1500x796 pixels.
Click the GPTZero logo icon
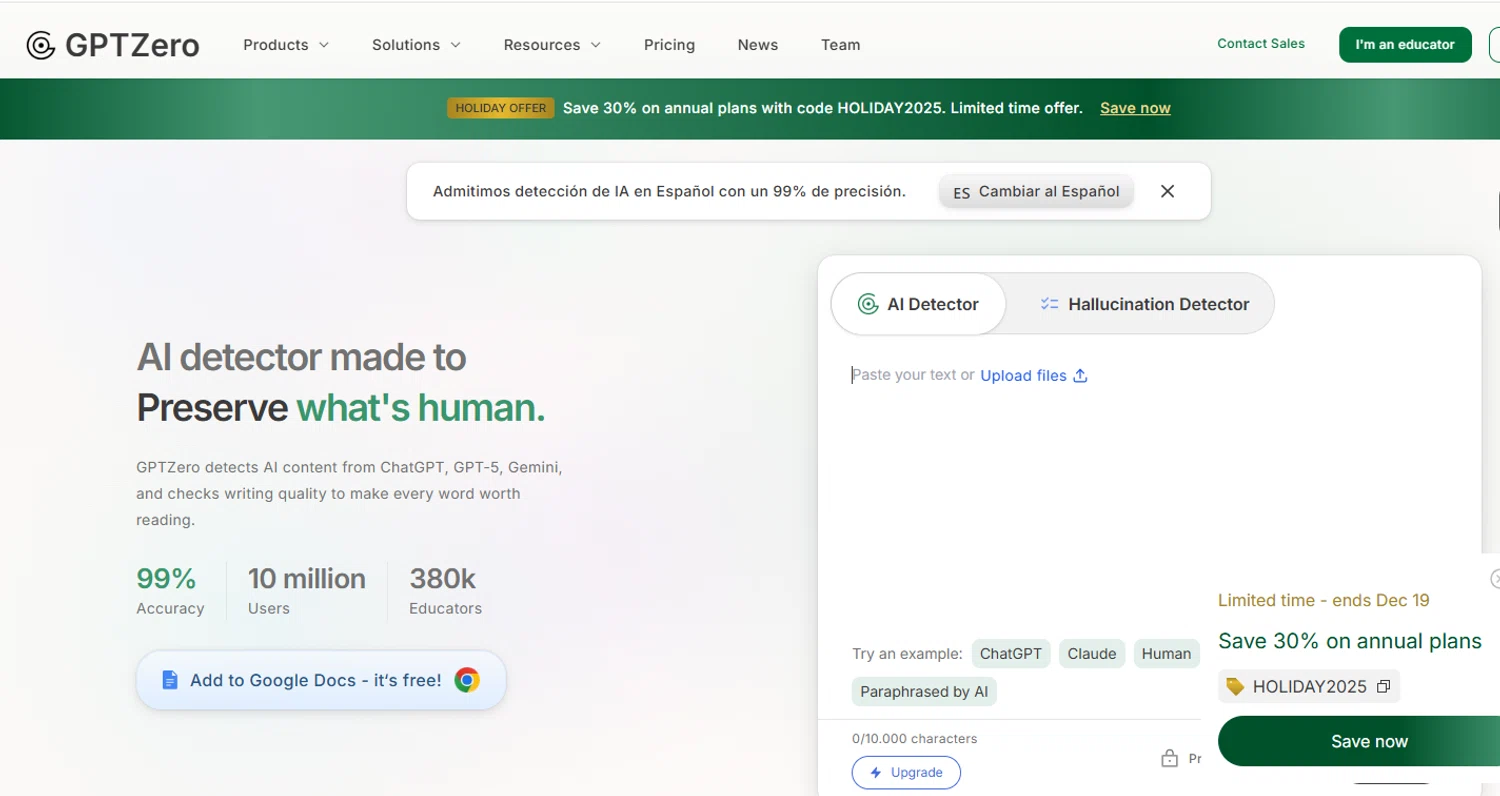(x=41, y=45)
